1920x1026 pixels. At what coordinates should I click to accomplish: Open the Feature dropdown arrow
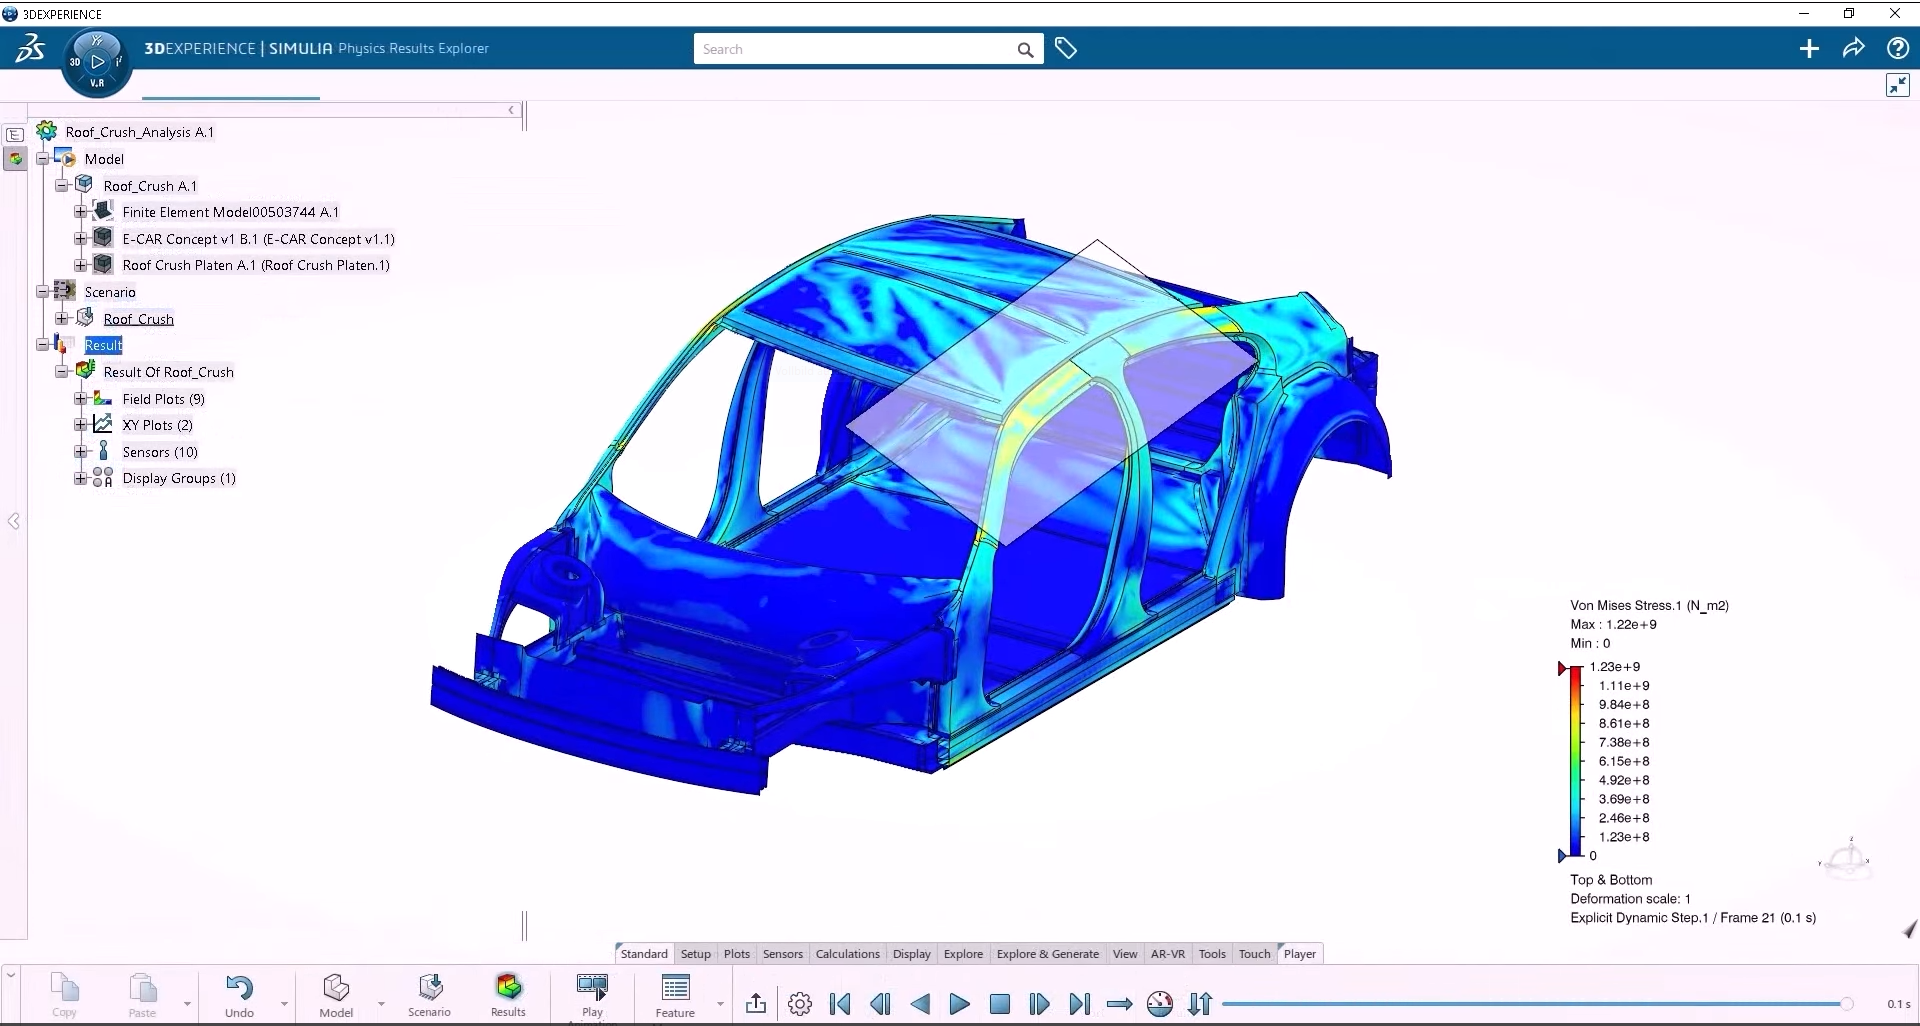pyautogui.click(x=720, y=1004)
